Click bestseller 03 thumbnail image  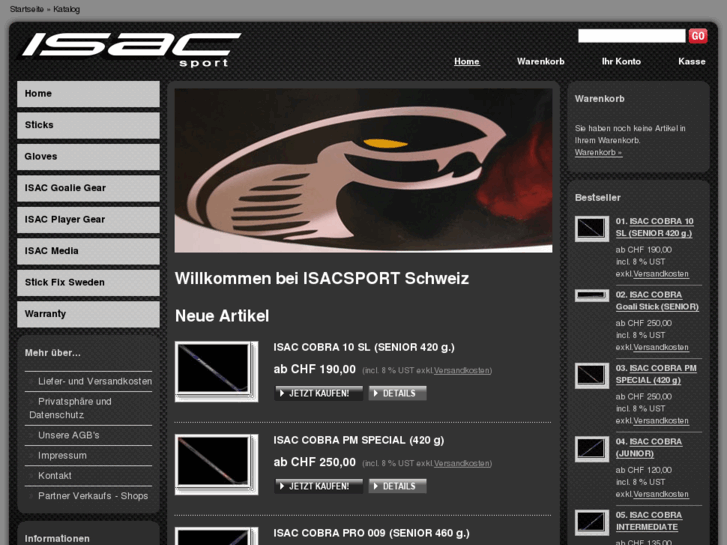[592, 376]
